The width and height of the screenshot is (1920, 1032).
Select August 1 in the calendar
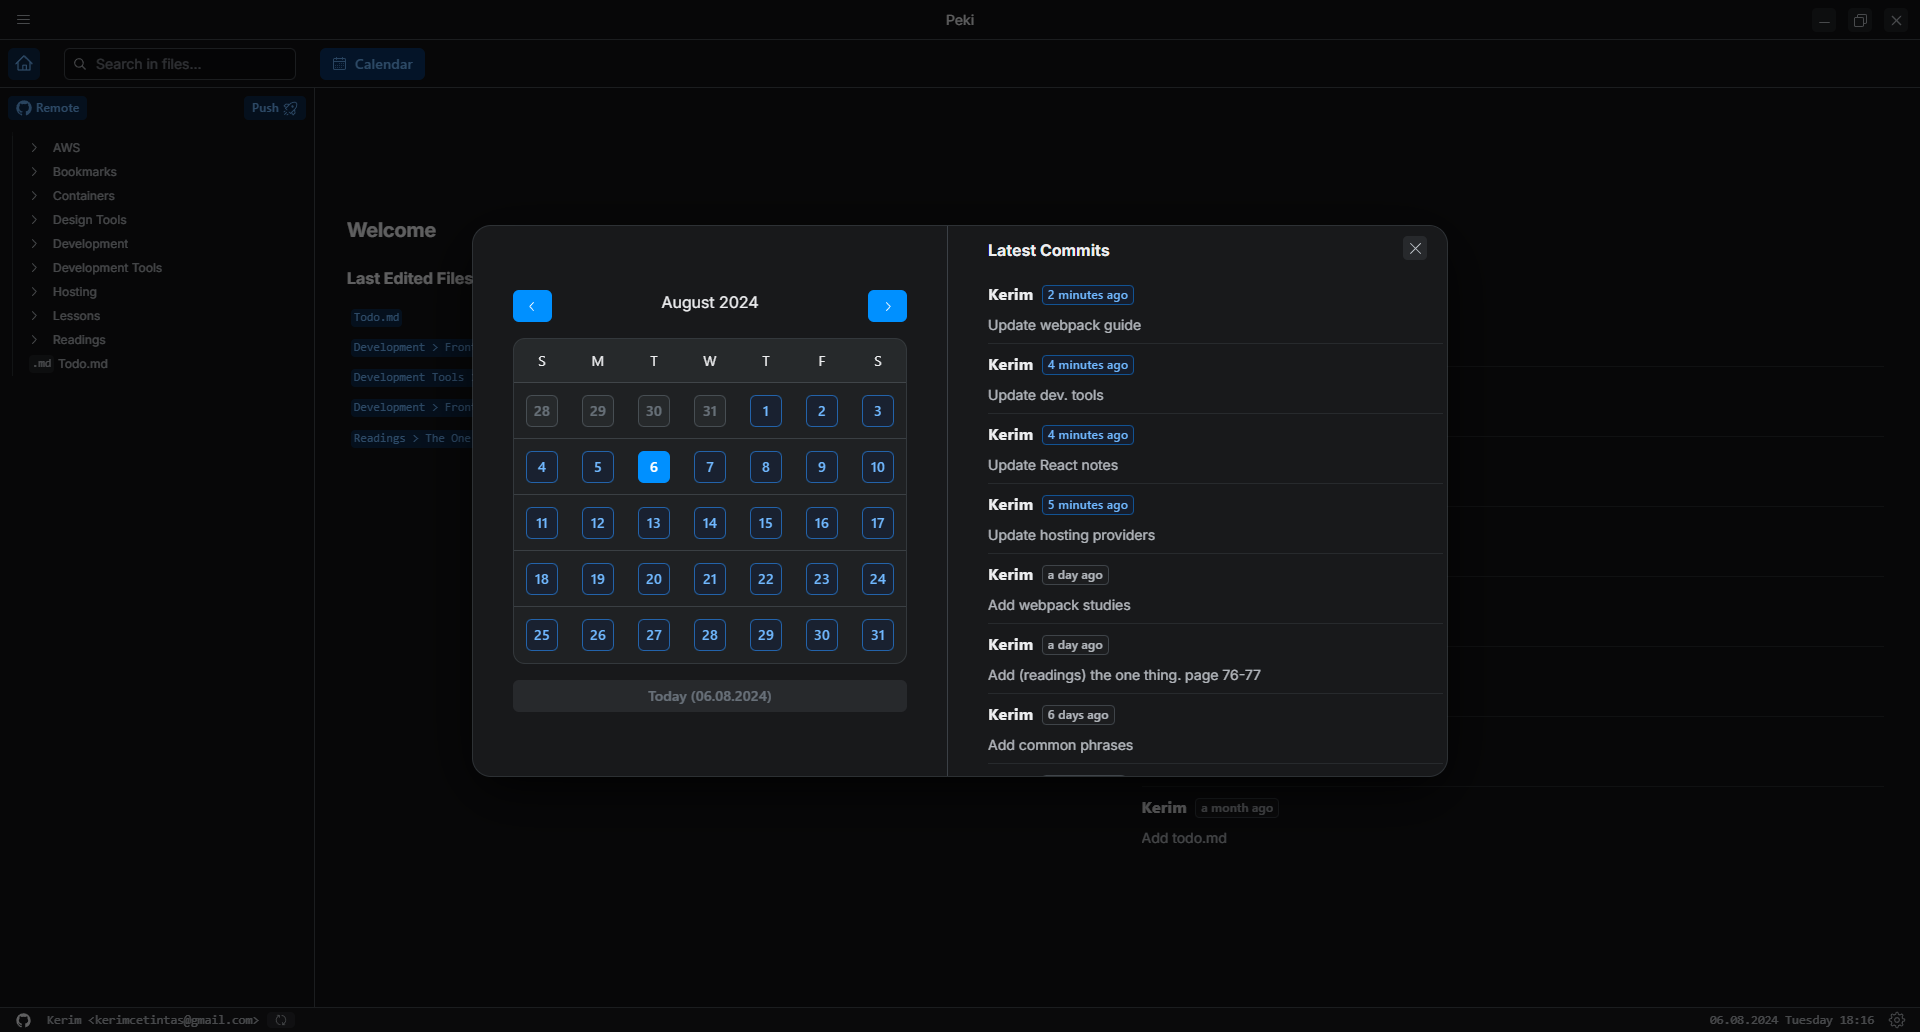766,411
